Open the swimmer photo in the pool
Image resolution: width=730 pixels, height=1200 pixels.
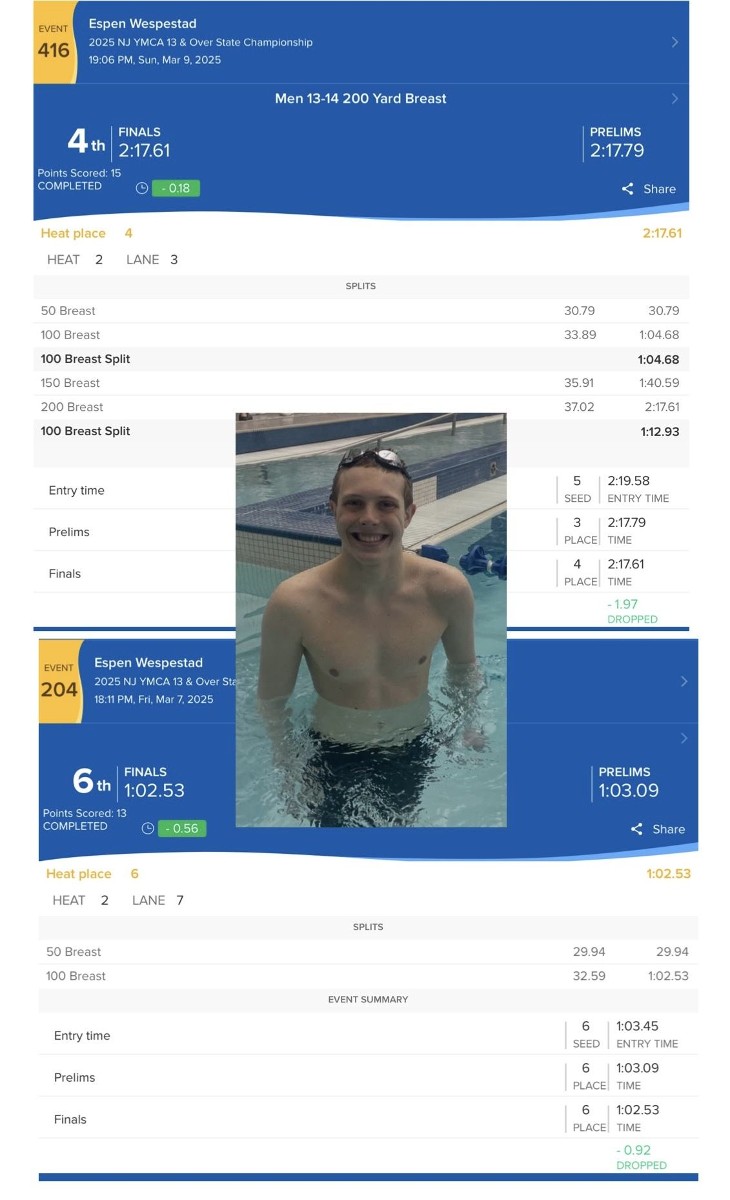tap(371, 620)
